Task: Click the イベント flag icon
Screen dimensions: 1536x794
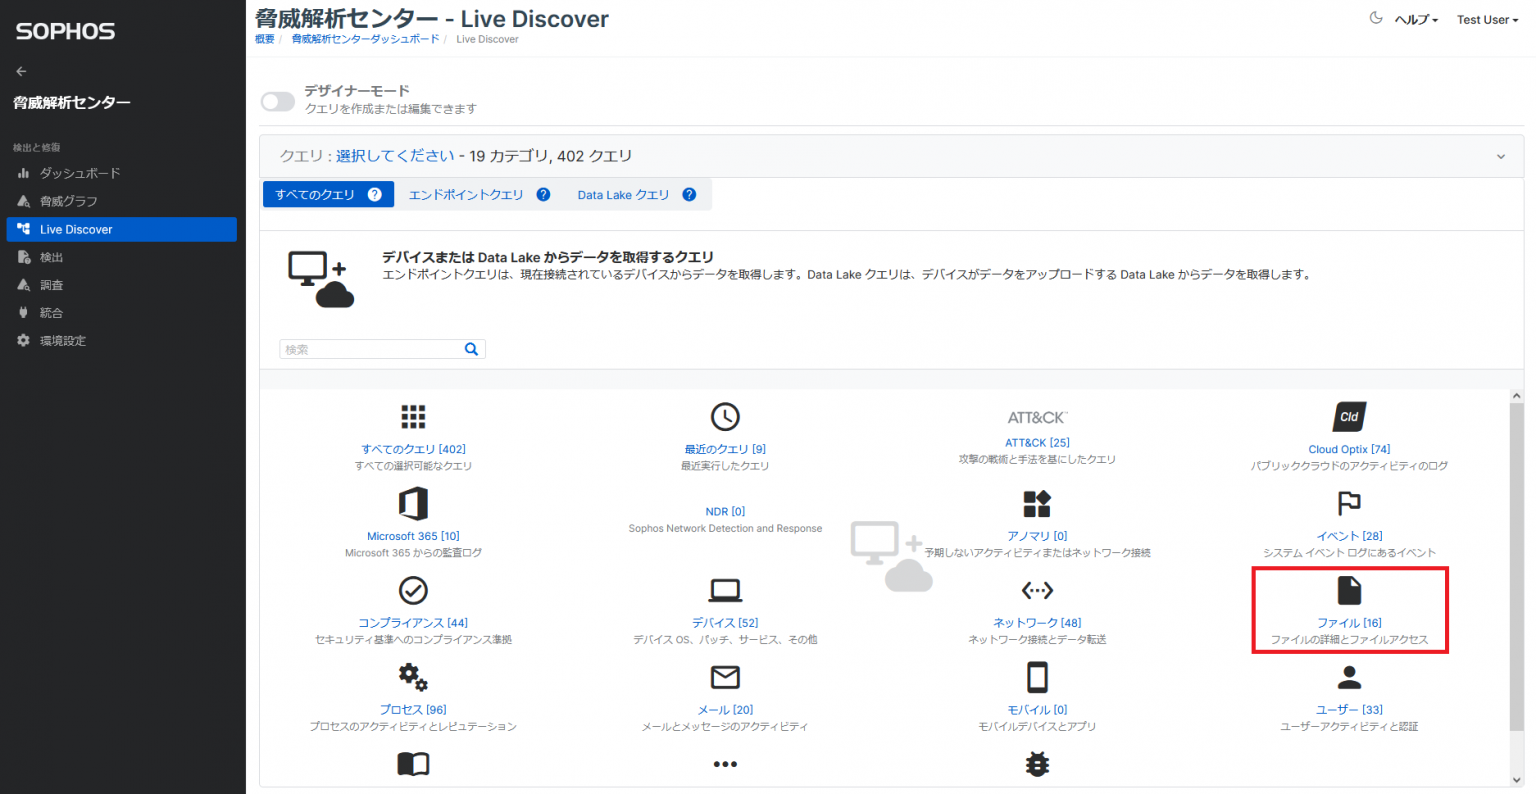Action: pyautogui.click(x=1349, y=504)
